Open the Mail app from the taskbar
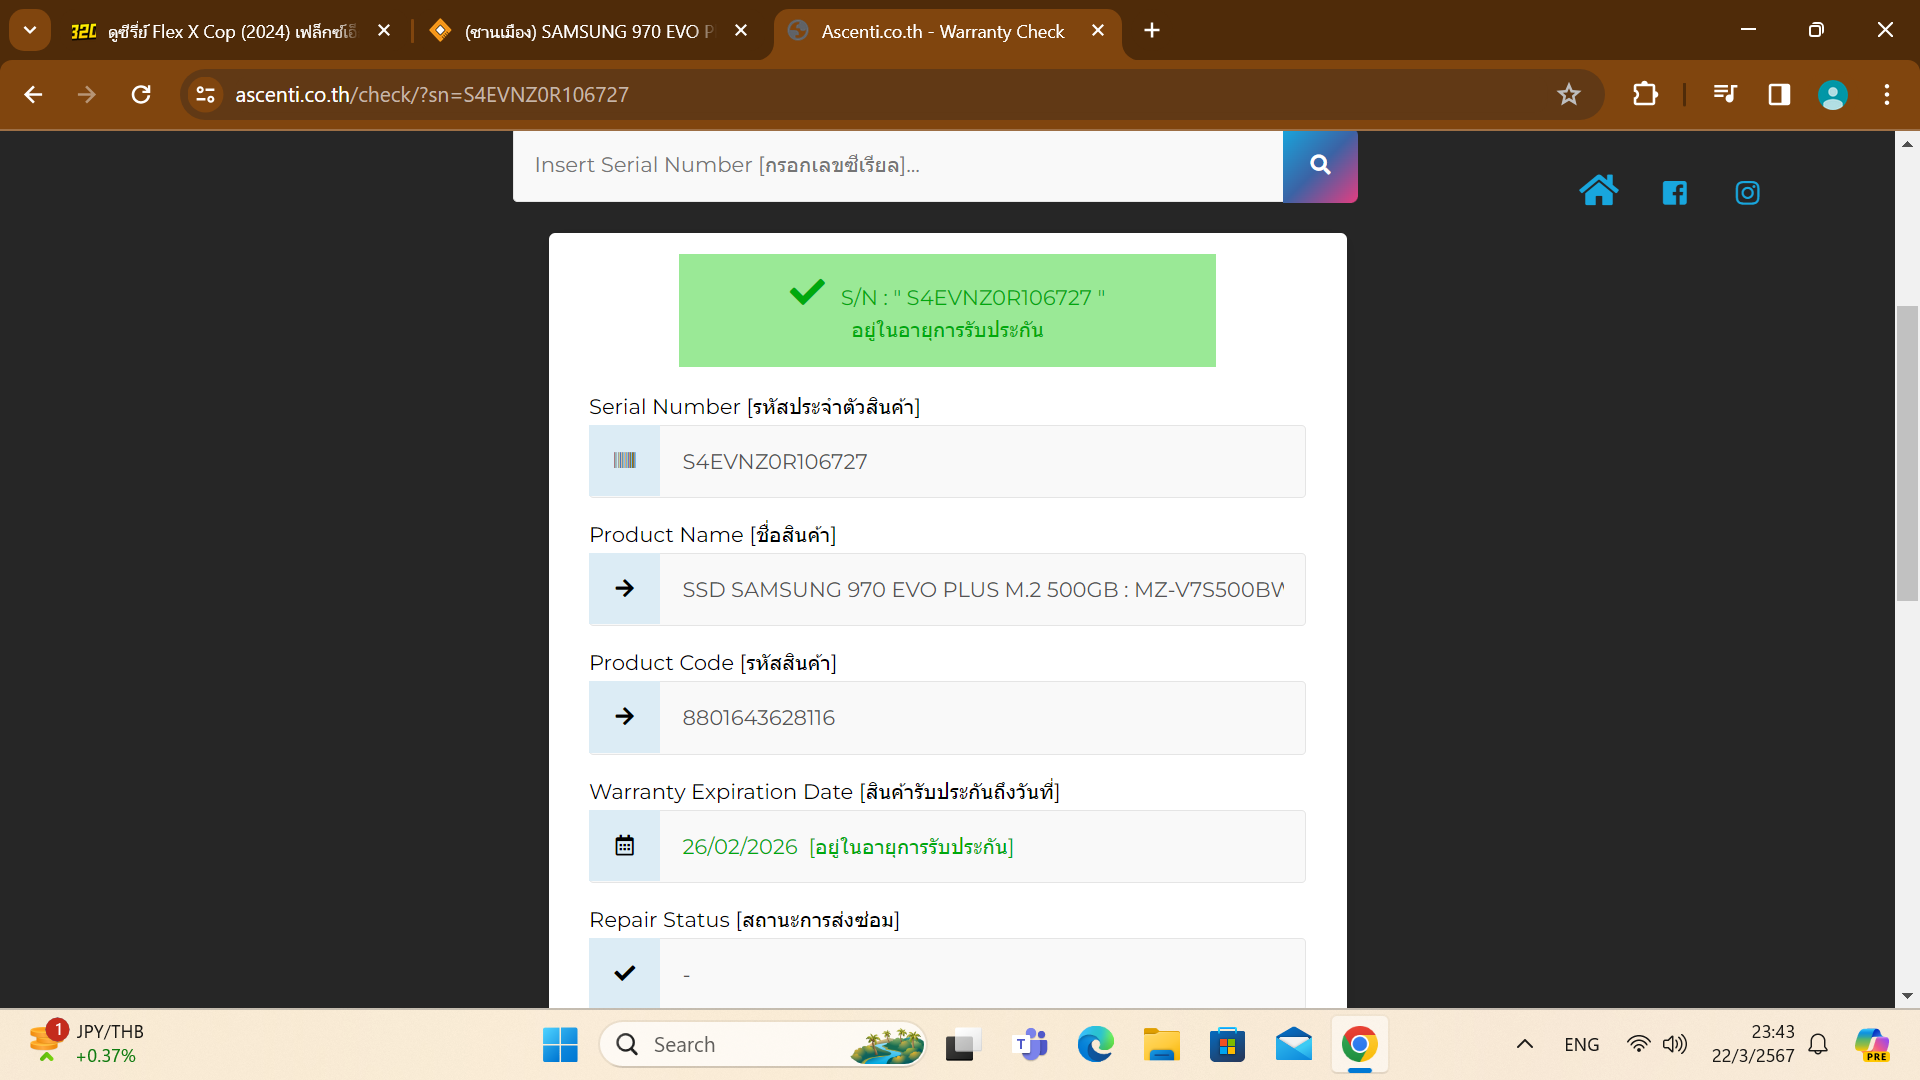The image size is (1920, 1080). coord(1293,1045)
